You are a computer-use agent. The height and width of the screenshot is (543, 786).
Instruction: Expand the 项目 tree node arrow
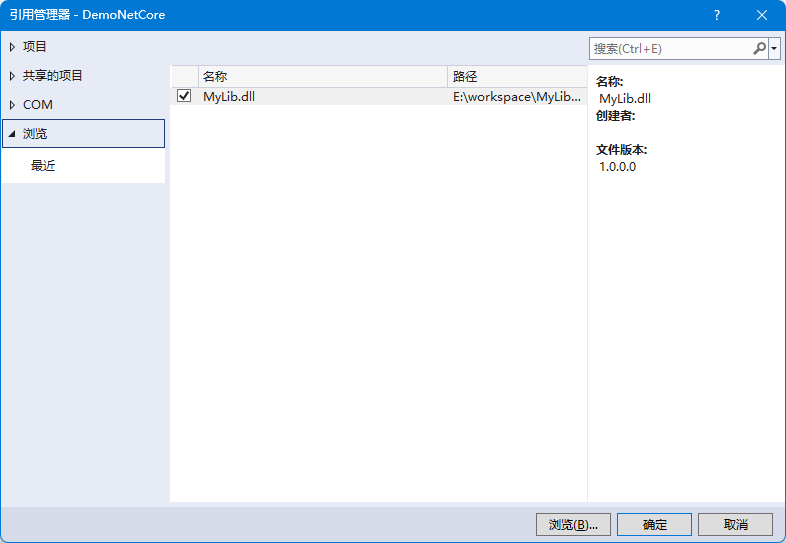coord(12,47)
